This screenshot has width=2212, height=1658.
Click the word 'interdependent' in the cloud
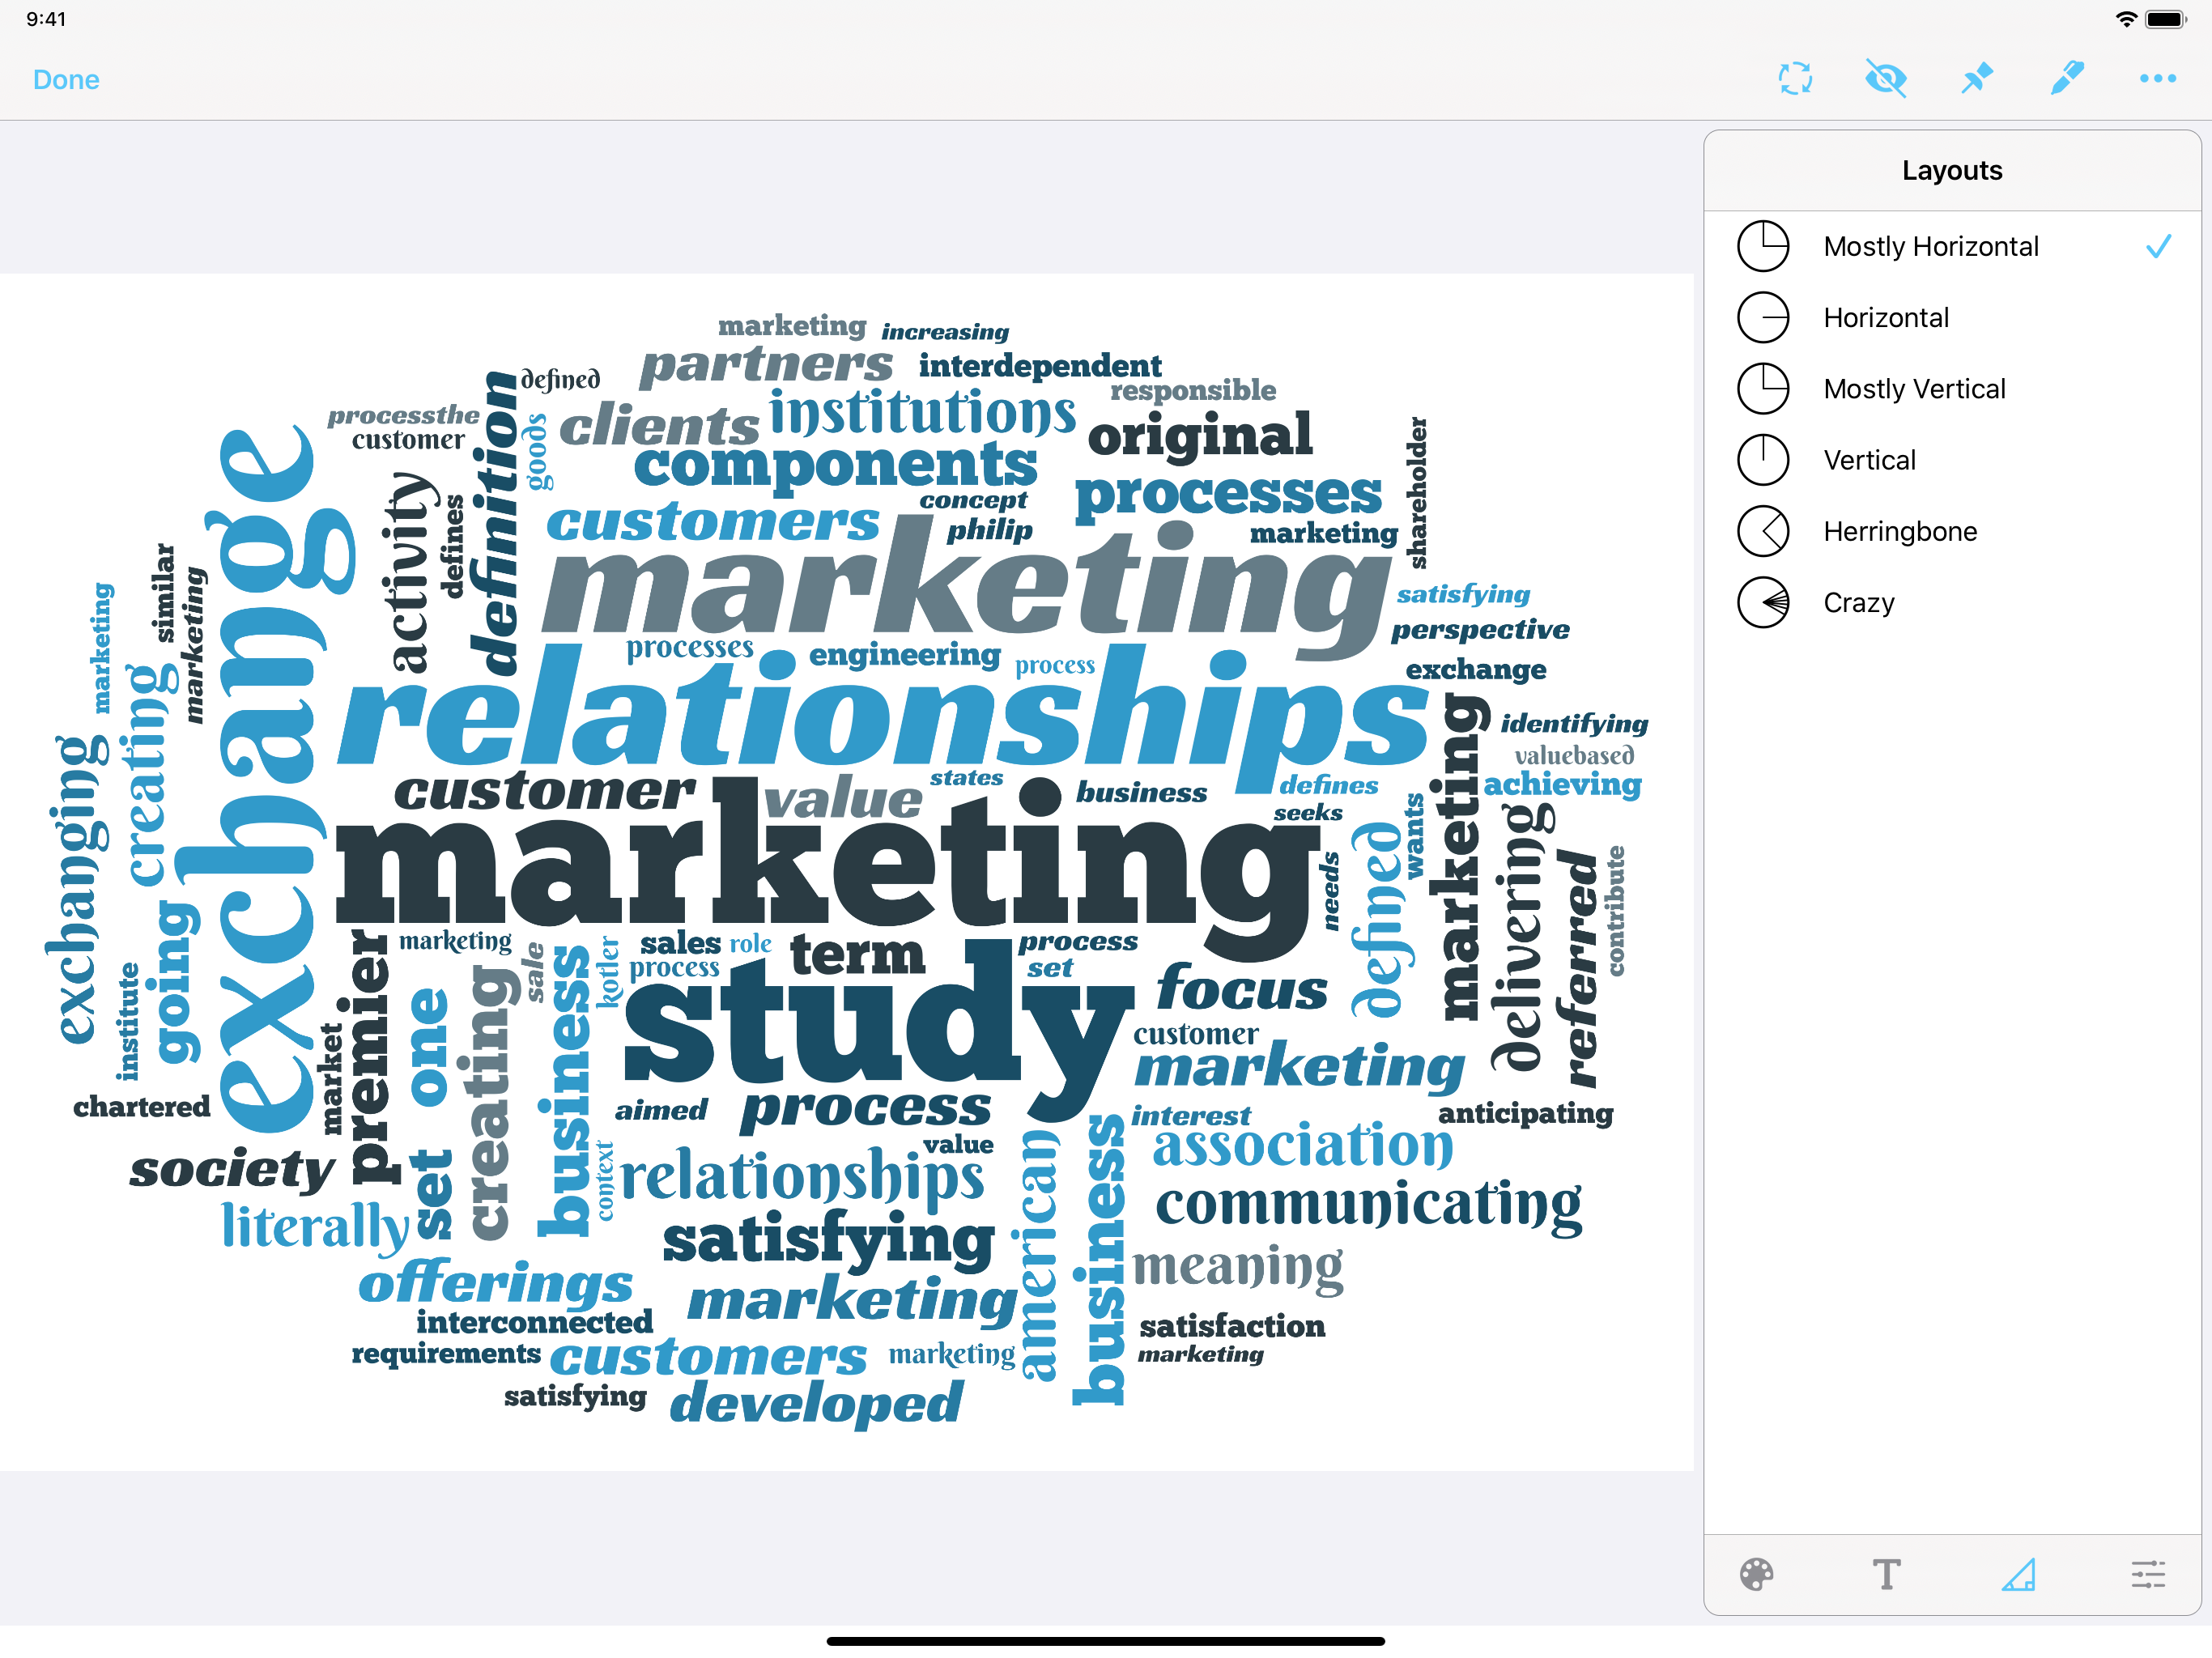(x=1040, y=366)
